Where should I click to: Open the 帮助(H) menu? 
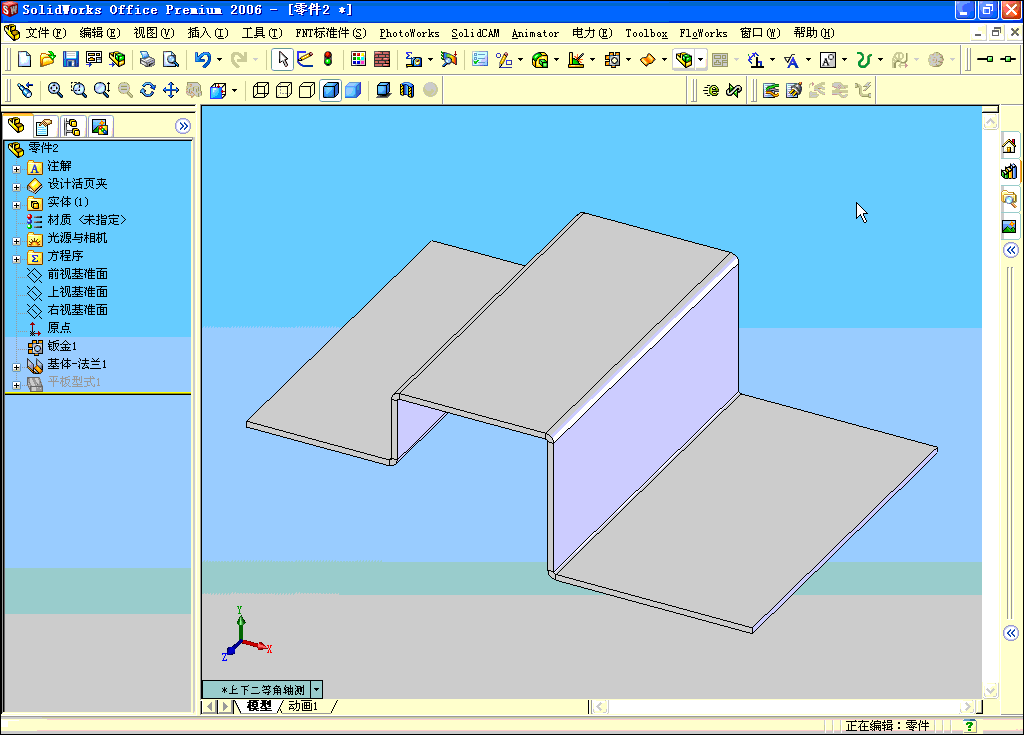[814, 33]
